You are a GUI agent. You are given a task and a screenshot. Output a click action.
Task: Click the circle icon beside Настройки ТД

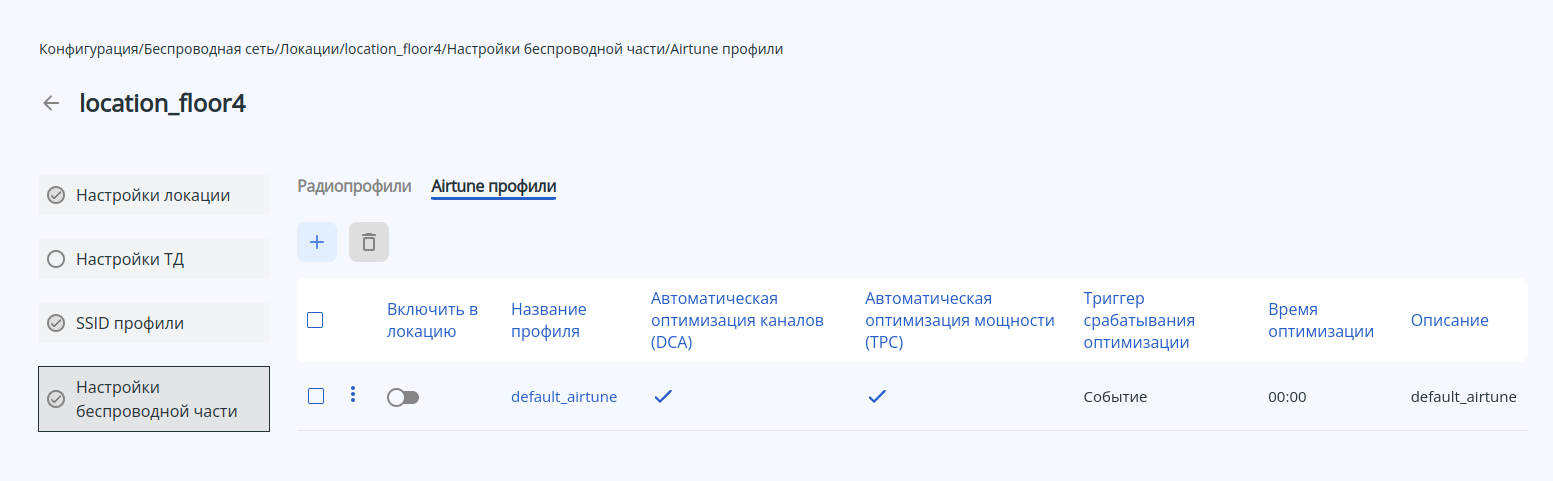[56, 259]
